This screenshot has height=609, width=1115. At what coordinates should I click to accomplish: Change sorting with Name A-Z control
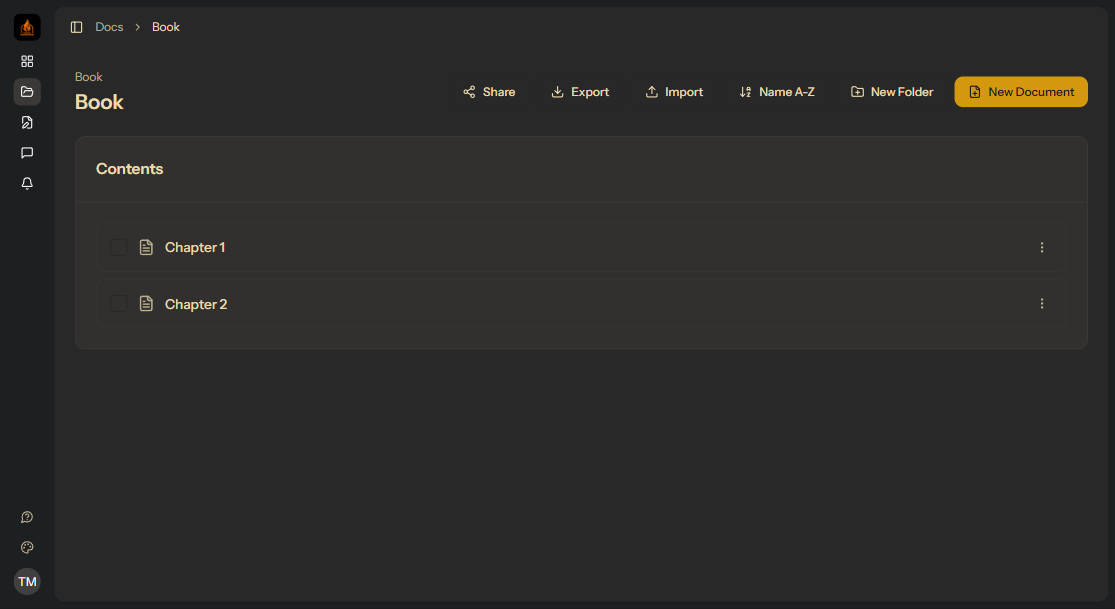pos(777,91)
